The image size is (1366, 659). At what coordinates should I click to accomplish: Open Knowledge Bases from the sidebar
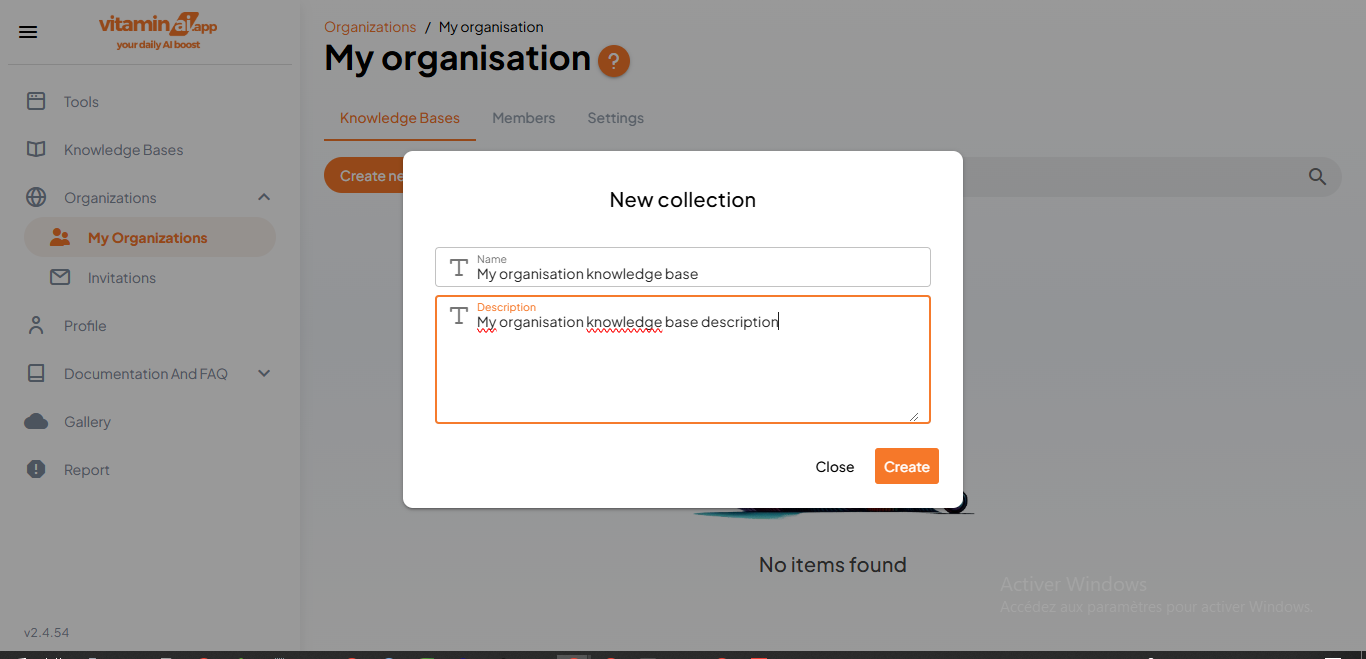coord(123,149)
